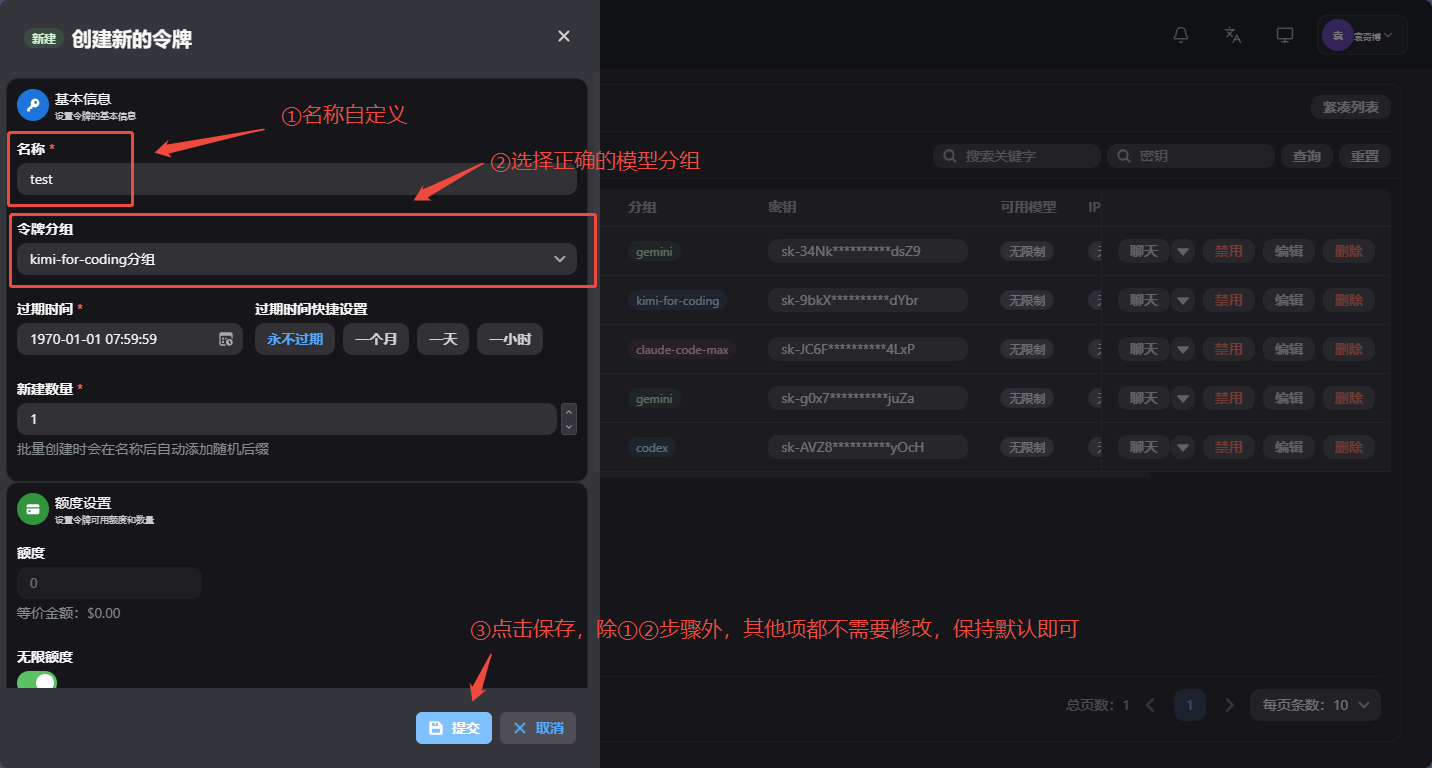Cancel token creation
The width and height of the screenshot is (1432, 768).
pyautogui.click(x=538, y=728)
